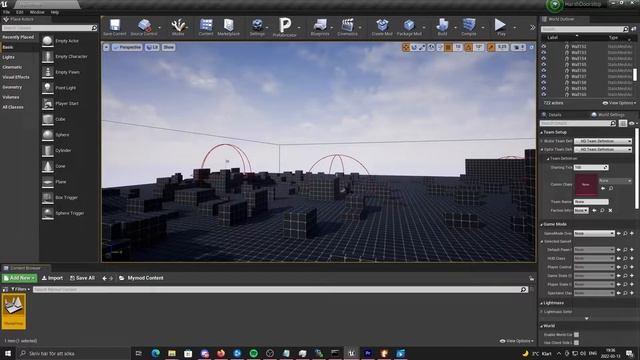Screen dimensions: 640x360
Task: Toggle Use Client Side Level checkbox
Action: coord(576,343)
